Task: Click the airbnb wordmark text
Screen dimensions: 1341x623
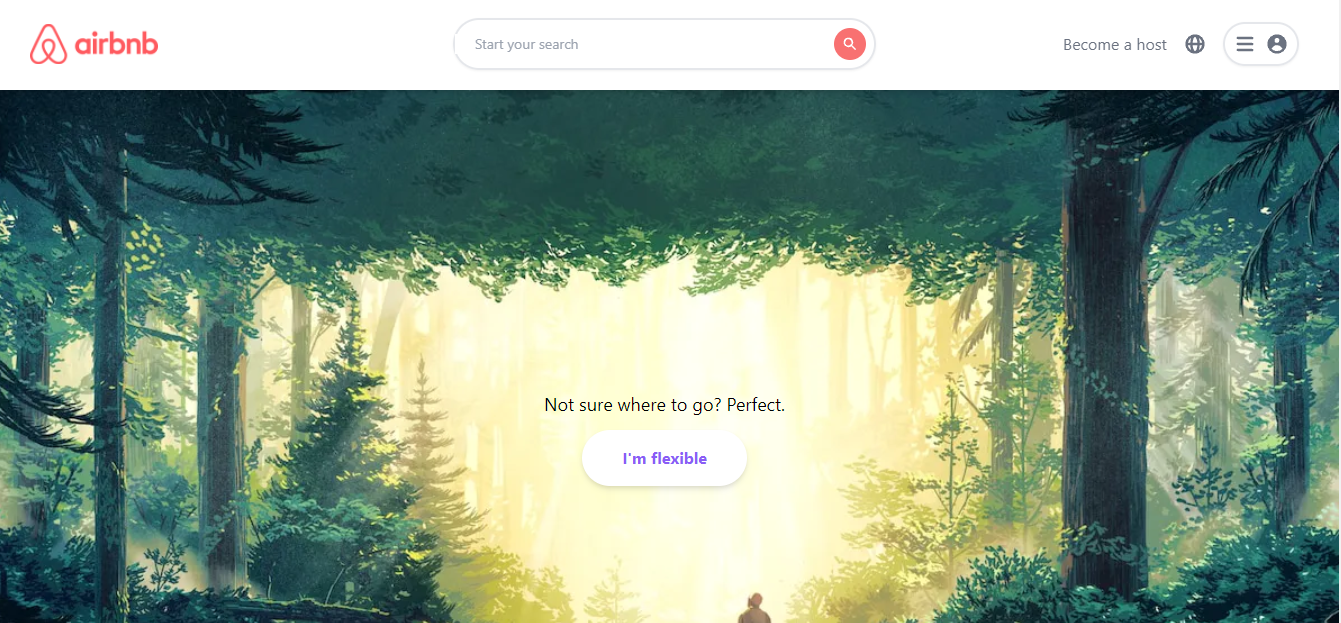Action: pyautogui.click(x=116, y=44)
